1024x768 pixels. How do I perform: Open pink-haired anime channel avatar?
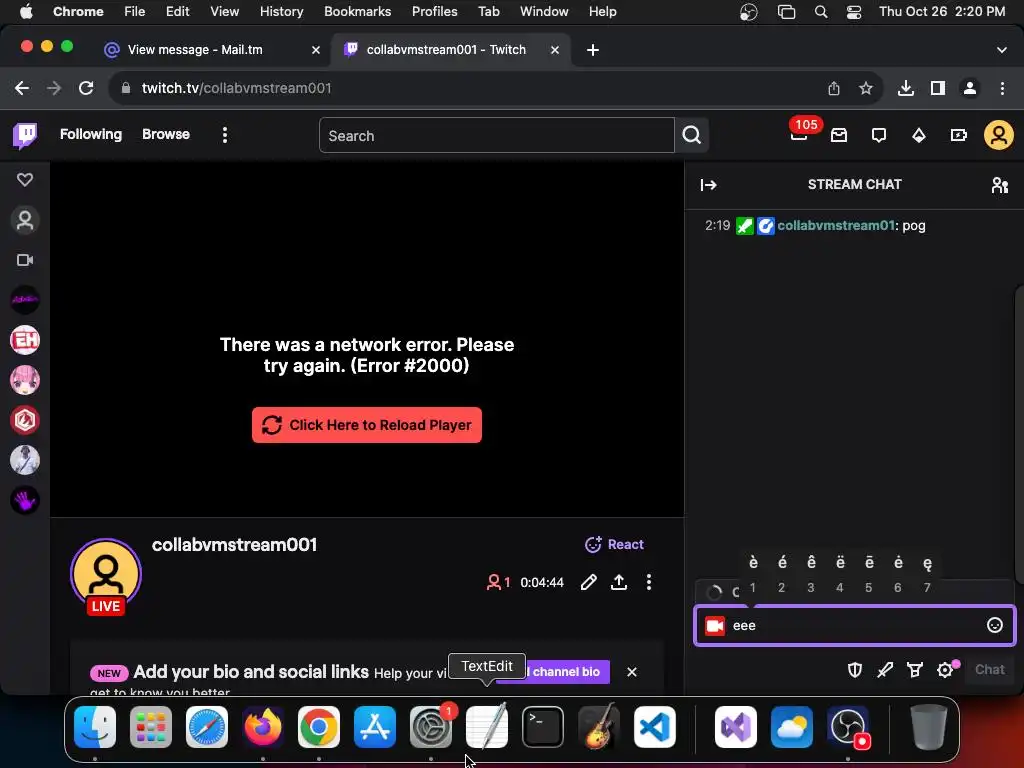point(25,380)
